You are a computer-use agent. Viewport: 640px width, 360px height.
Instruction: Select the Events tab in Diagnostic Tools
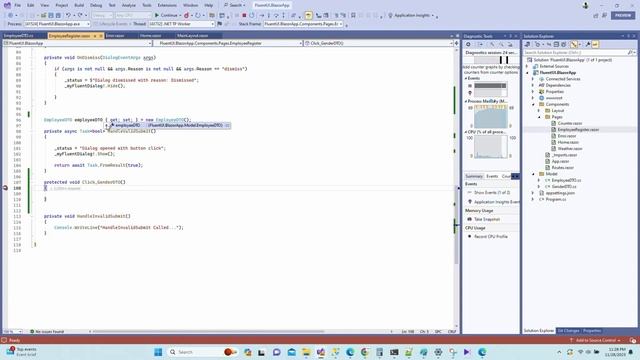click(x=492, y=176)
